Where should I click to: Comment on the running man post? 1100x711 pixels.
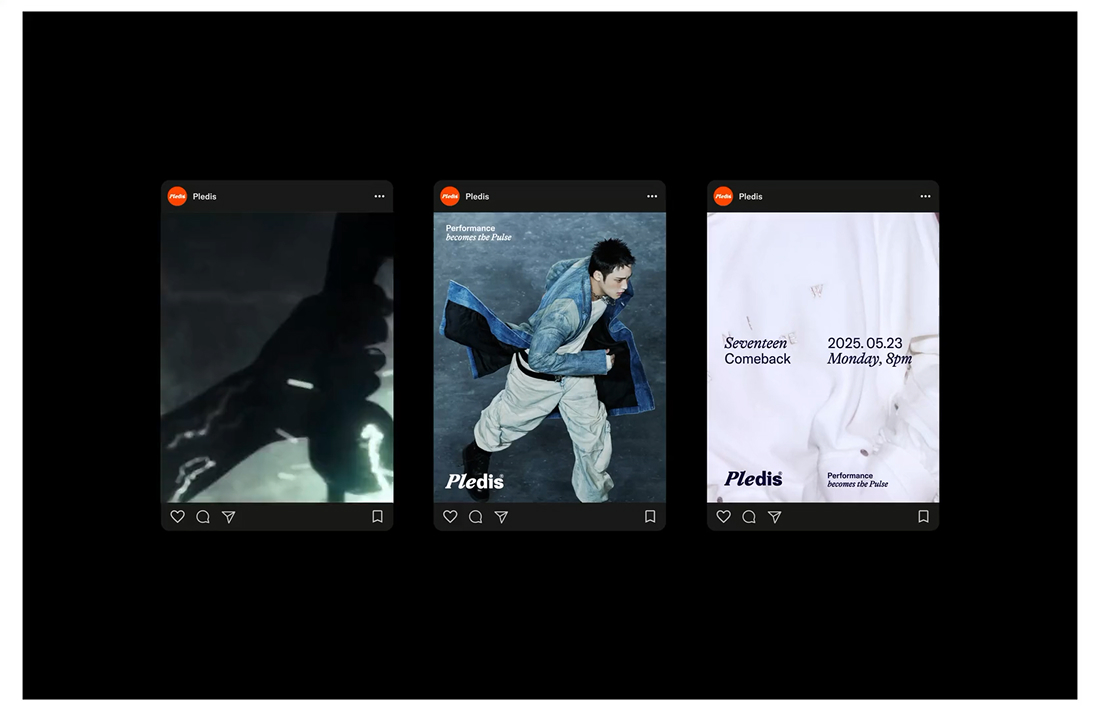(x=476, y=517)
